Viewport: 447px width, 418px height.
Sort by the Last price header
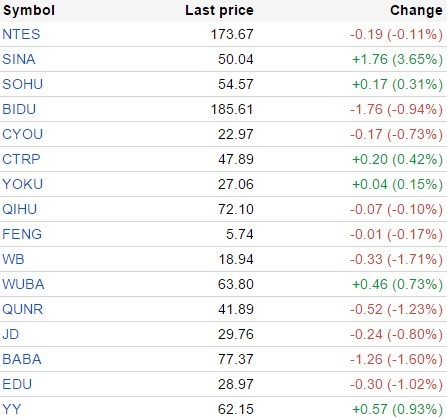pyautogui.click(x=219, y=10)
